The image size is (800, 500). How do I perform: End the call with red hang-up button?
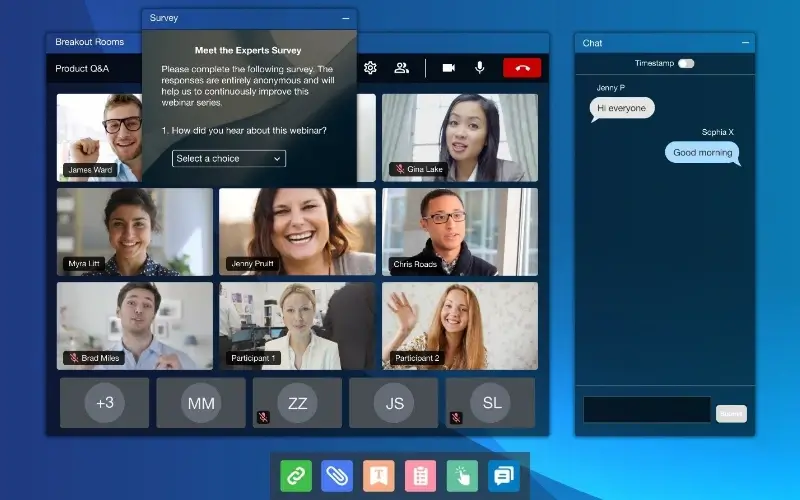[x=522, y=68]
